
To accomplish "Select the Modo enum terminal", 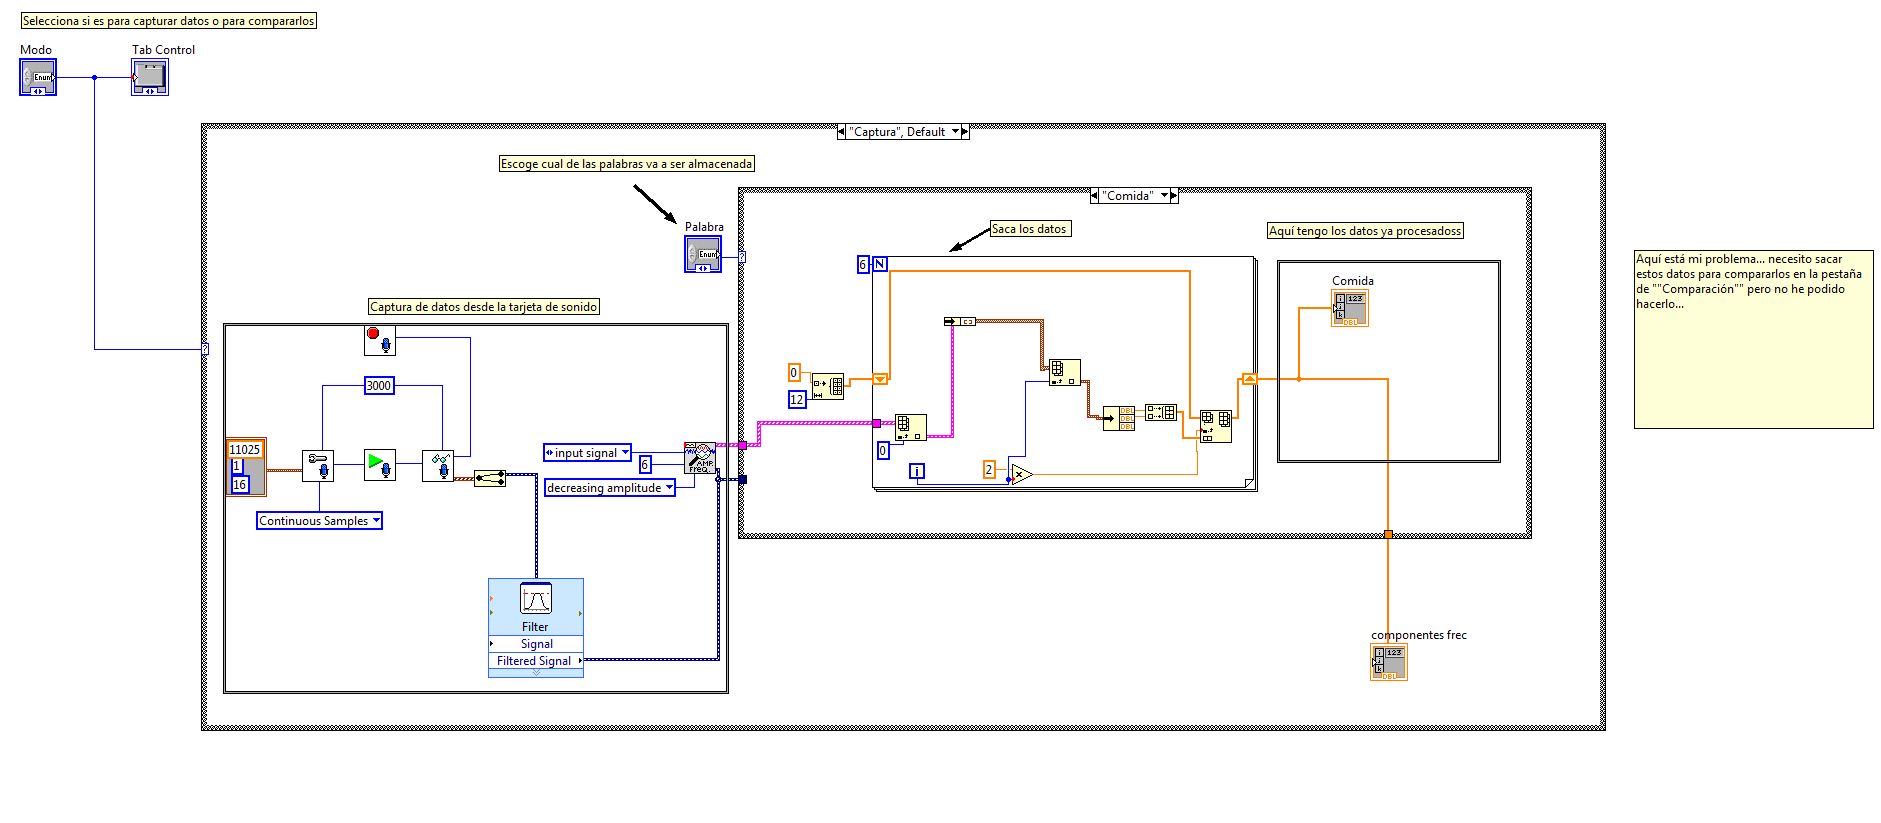I will pos(38,77).
